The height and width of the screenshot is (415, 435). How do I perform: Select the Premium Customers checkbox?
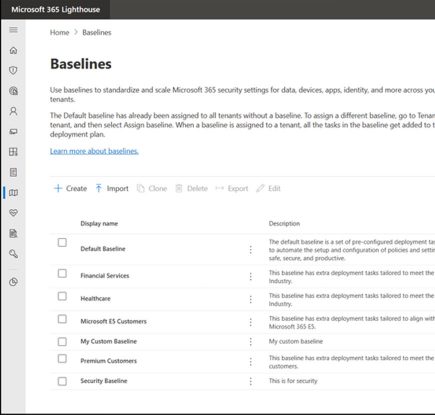62,359
